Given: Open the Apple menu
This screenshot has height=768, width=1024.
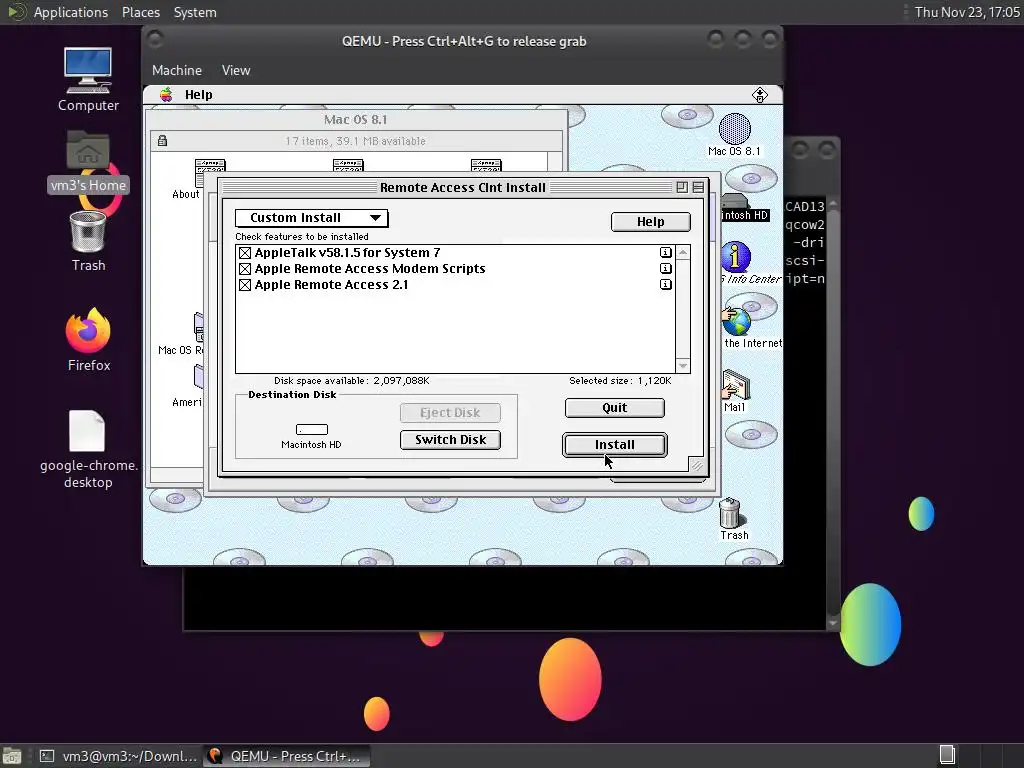Looking at the screenshot, I should pos(167,95).
